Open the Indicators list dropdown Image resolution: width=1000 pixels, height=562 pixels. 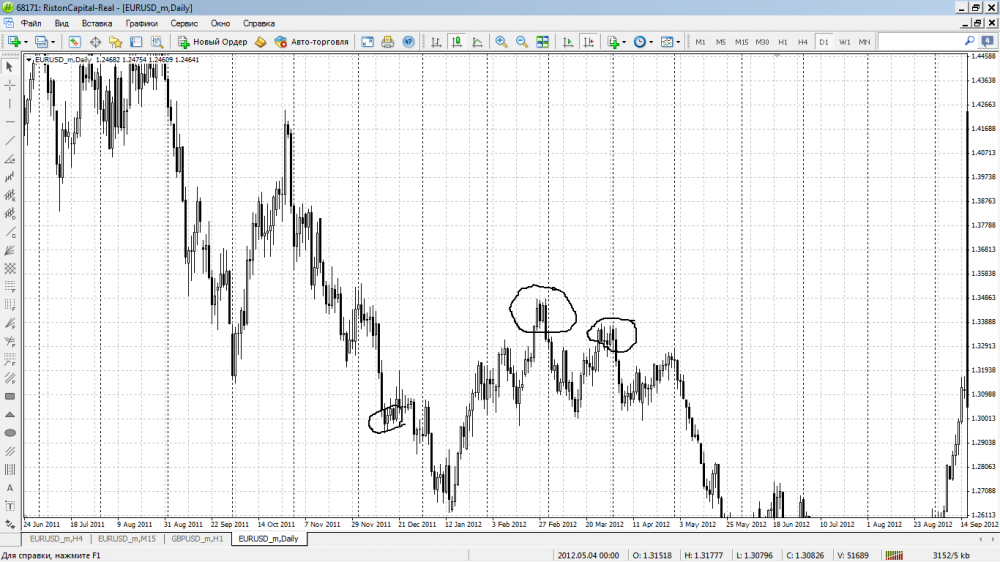point(616,42)
